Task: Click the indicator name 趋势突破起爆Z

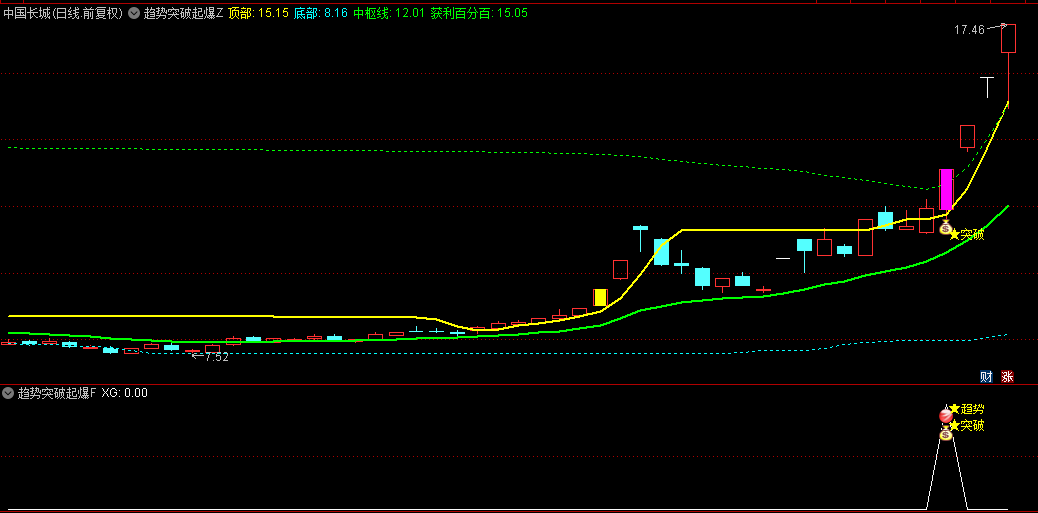Action: (183, 13)
